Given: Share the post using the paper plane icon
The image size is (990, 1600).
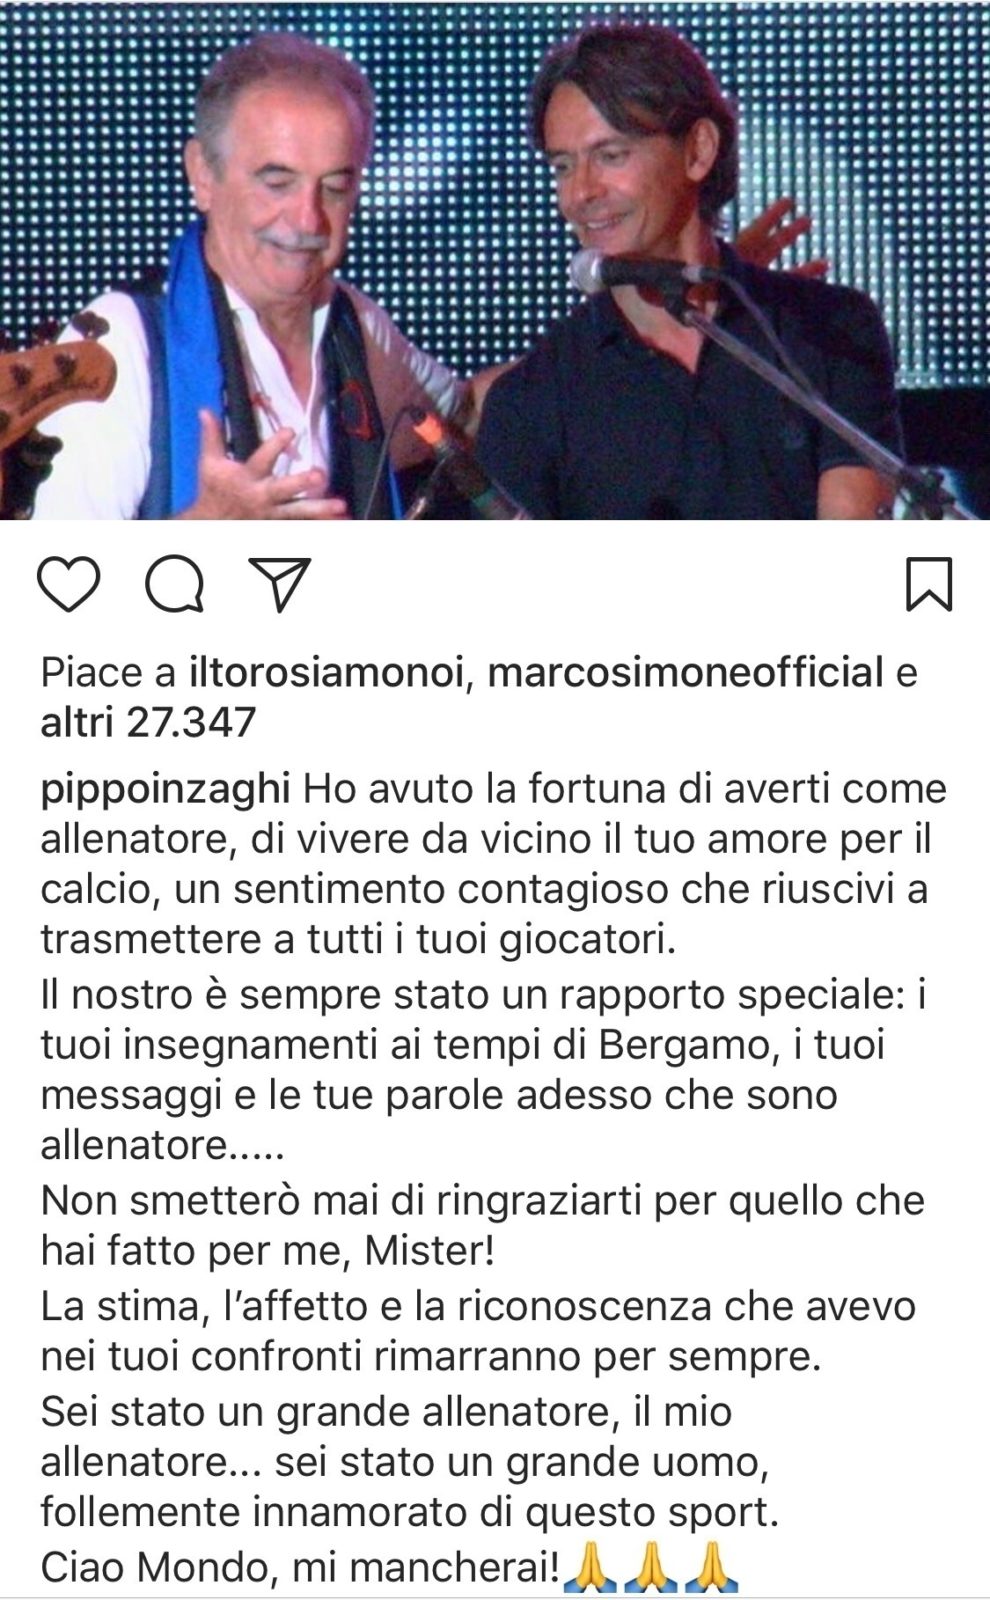Looking at the screenshot, I should (x=280, y=585).
